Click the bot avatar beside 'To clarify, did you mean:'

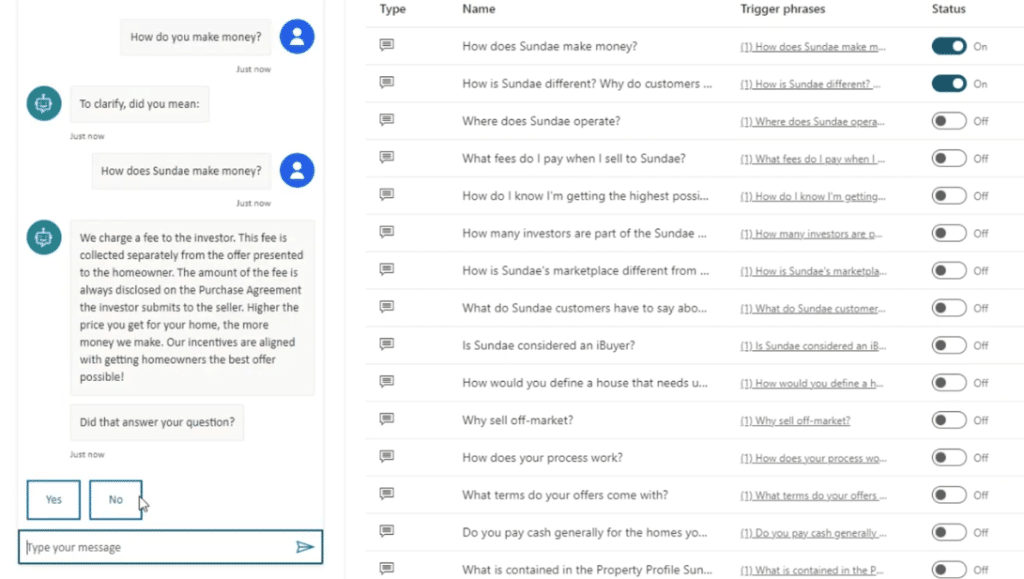(44, 103)
